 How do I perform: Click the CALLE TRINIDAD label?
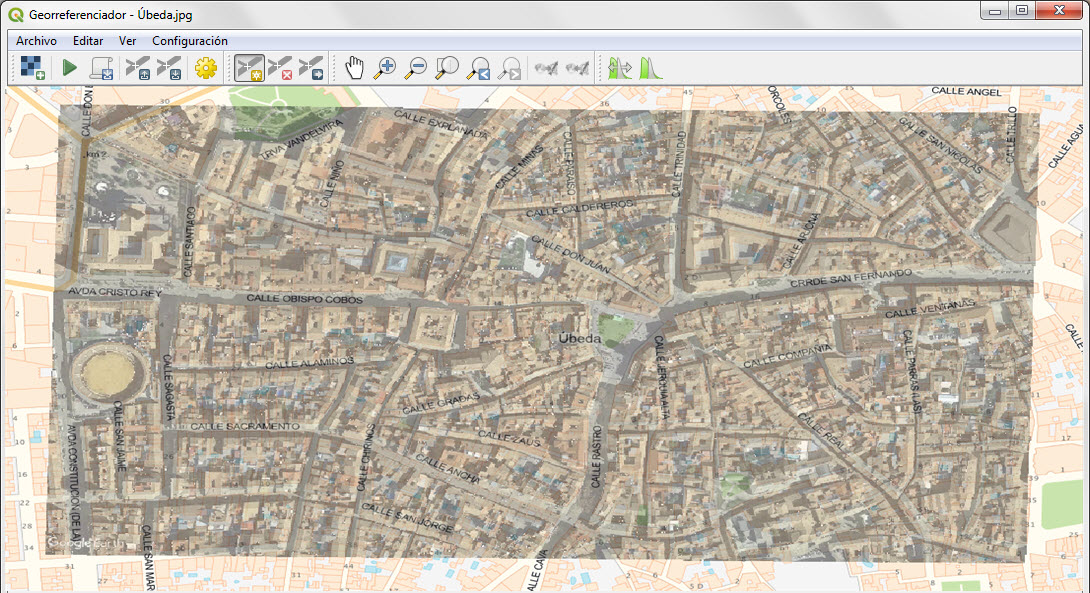pos(678,164)
